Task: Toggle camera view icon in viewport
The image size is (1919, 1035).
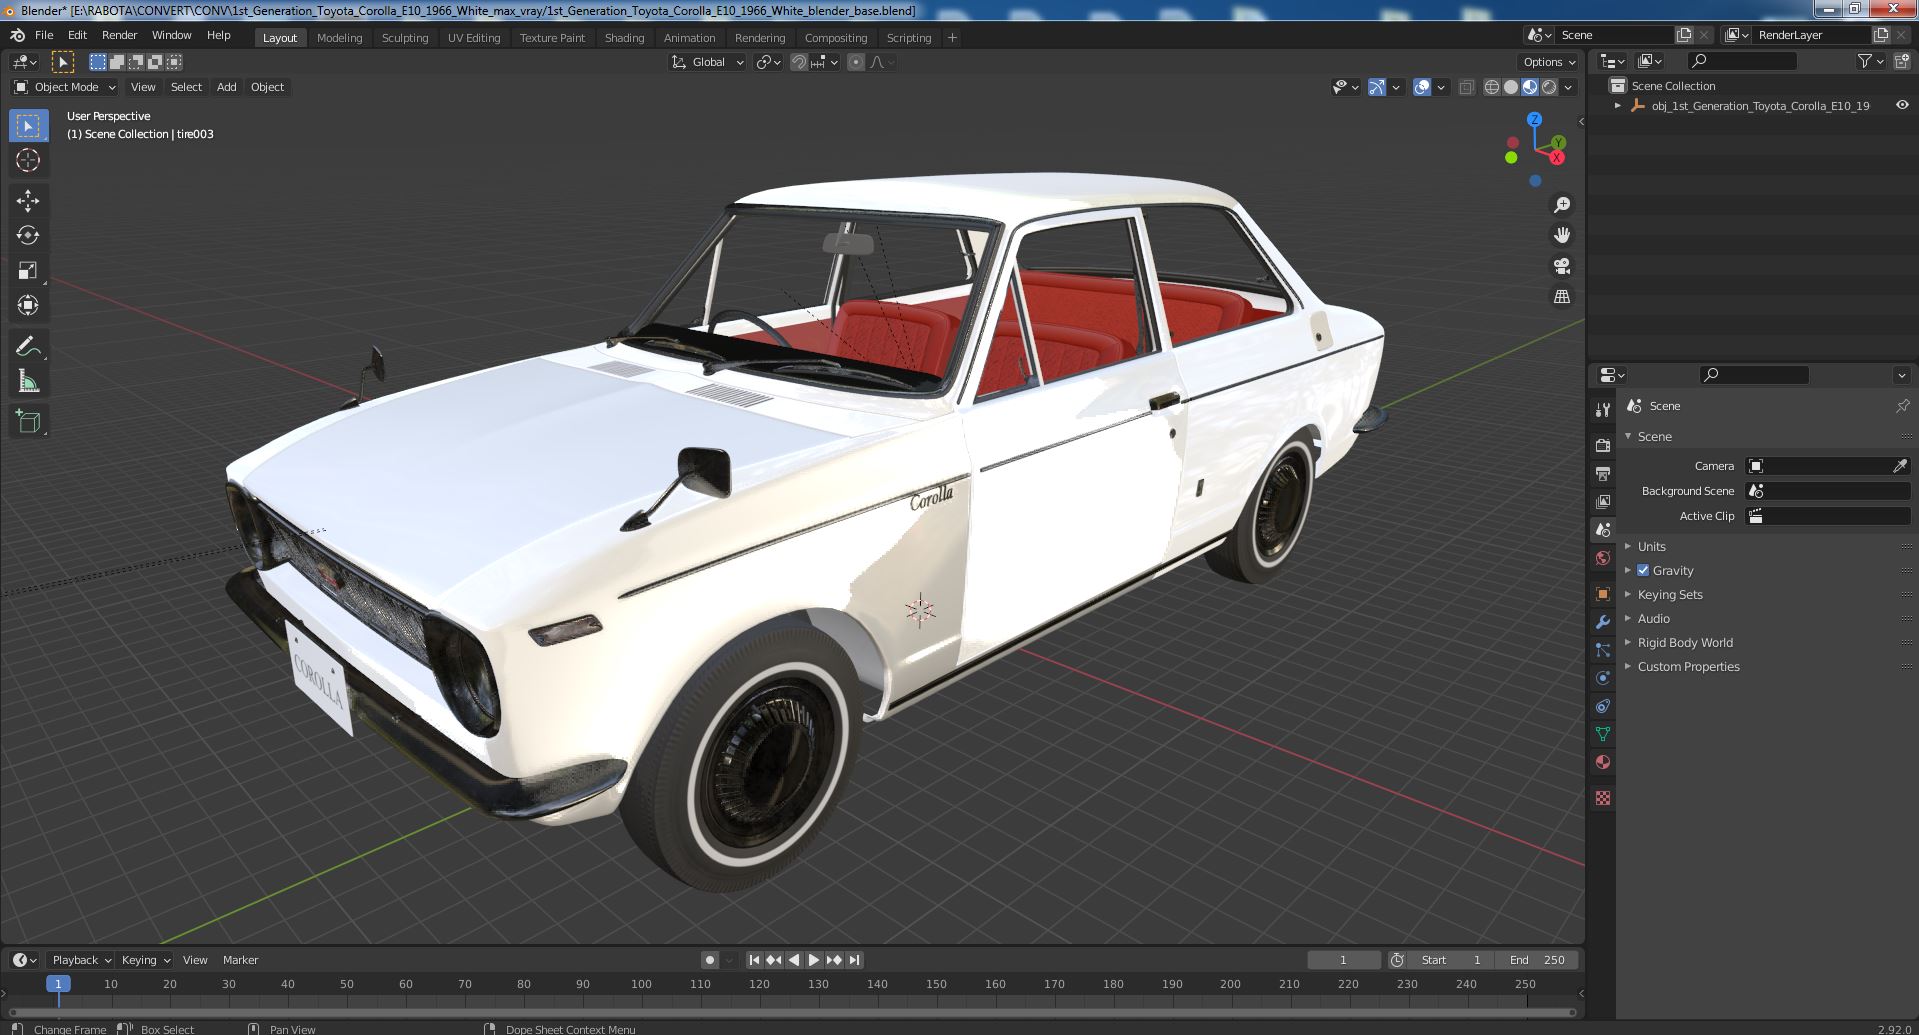Action: point(1561,266)
